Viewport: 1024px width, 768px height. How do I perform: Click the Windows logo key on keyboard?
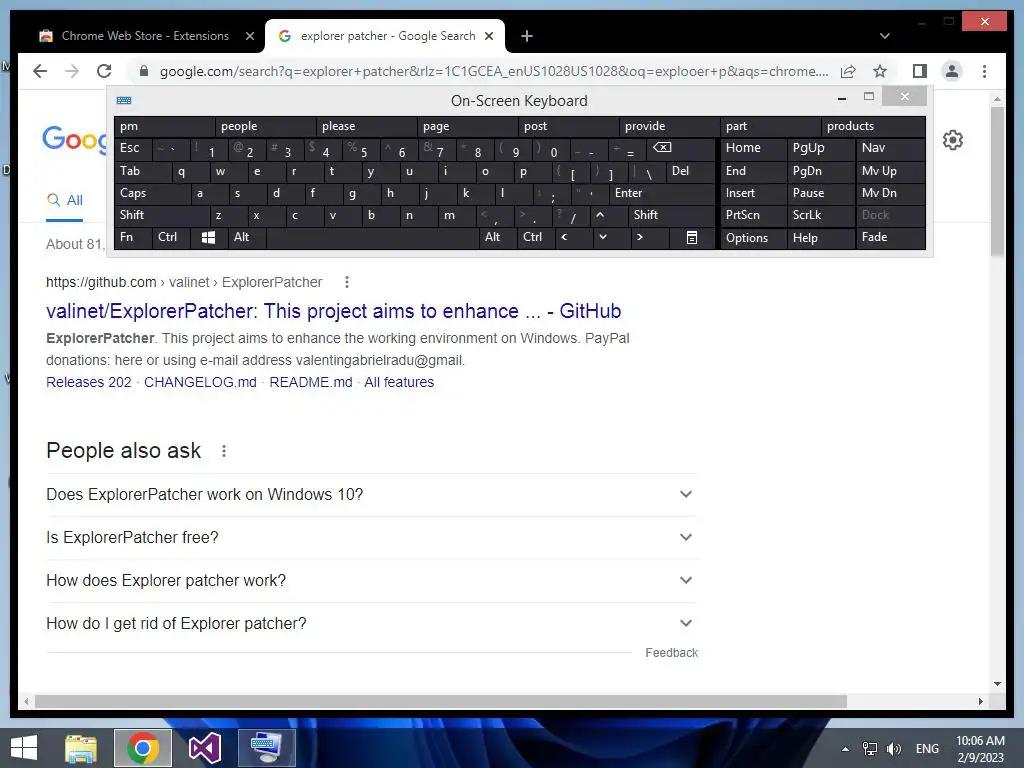pyautogui.click(x=208, y=238)
